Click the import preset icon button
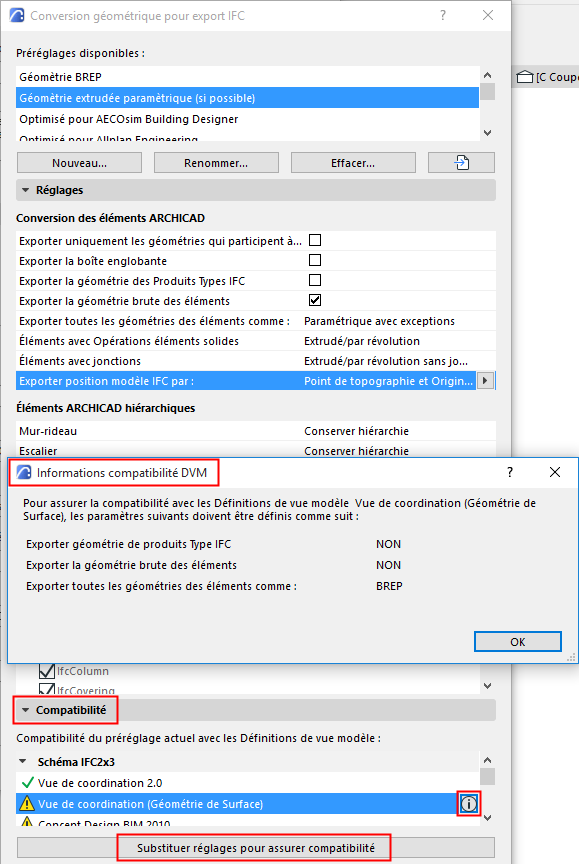 coord(461,163)
